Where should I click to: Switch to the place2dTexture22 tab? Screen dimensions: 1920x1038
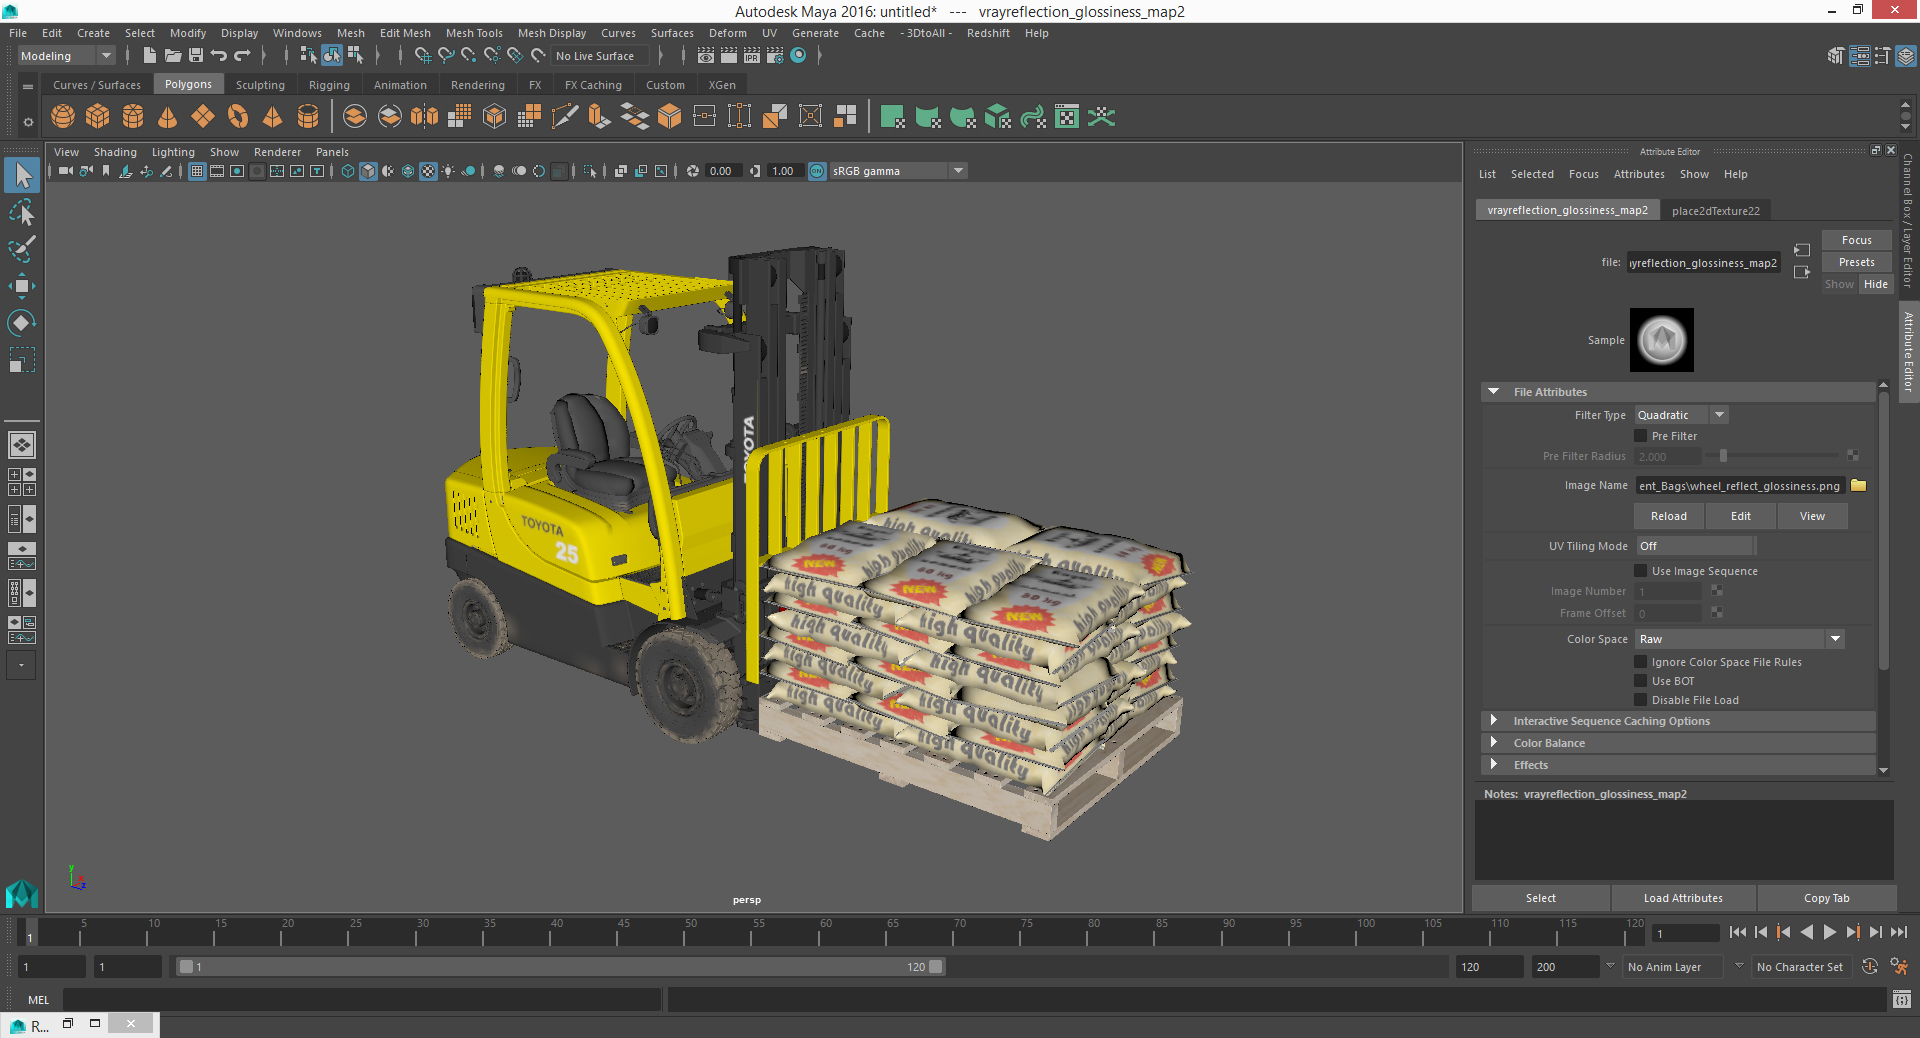pos(1715,211)
